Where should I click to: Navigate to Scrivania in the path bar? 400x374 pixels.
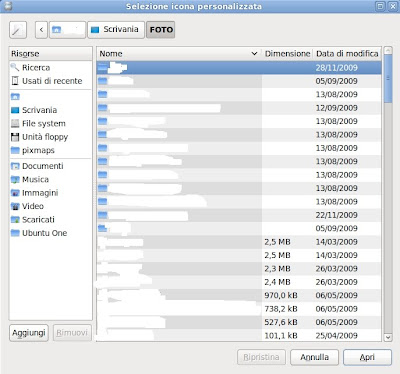coord(116,30)
